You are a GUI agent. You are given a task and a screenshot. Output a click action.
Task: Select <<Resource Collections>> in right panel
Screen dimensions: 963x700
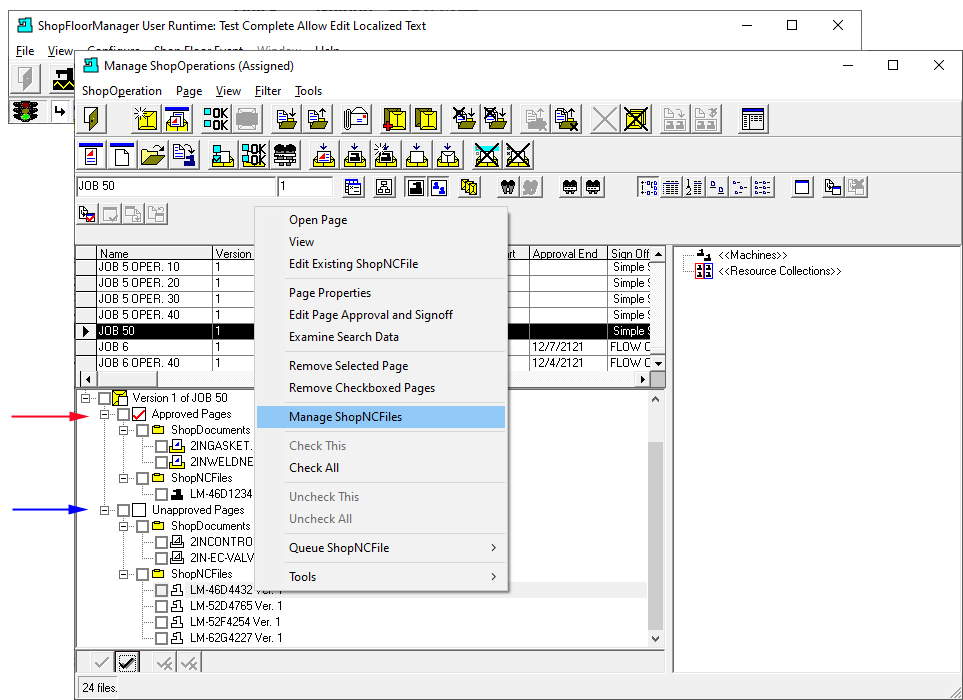pos(779,271)
